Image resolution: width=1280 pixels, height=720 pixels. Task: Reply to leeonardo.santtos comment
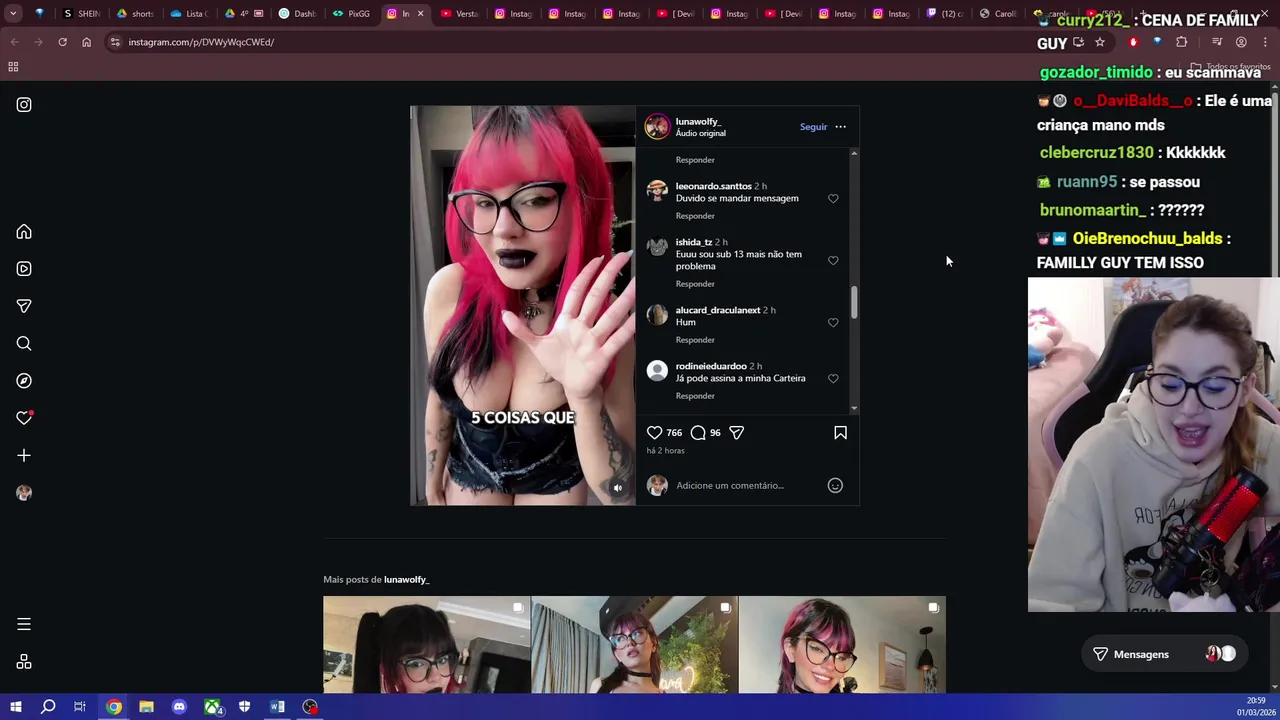point(695,216)
